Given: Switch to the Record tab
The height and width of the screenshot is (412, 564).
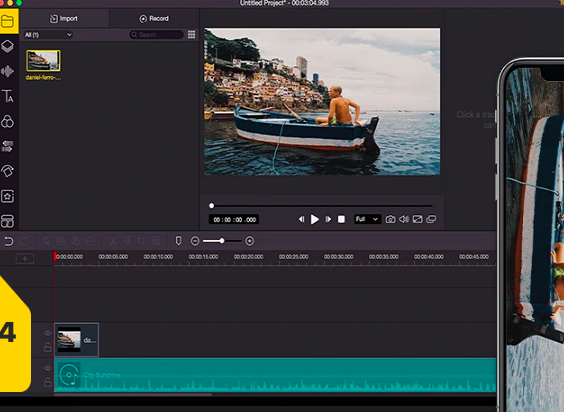Looking at the screenshot, I should coord(154,18).
